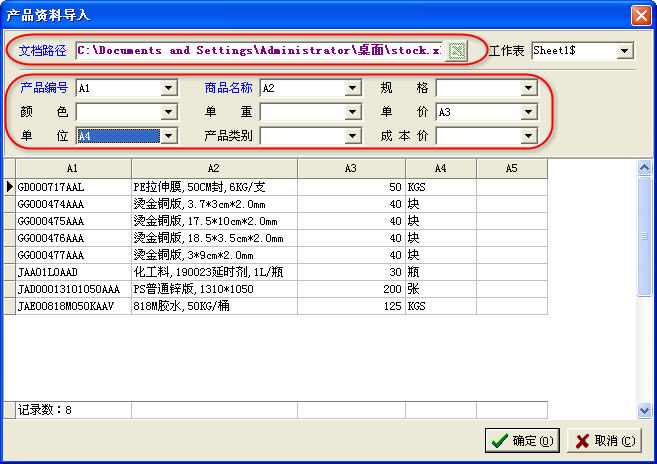Click the vertical scrollbar thumb

pos(644,237)
